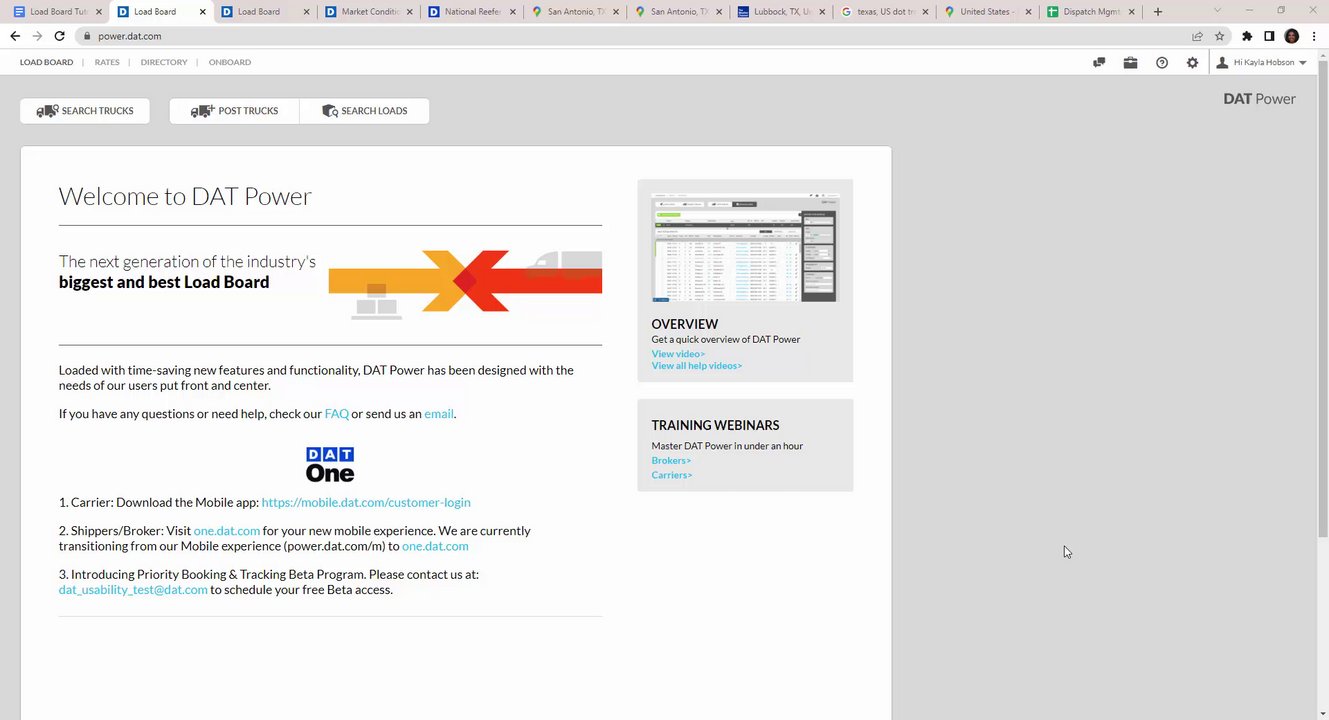The height and width of the screenshot is (720, 1329).
Task: Click the Overview video thumbnail
Action: click(745, 248)
